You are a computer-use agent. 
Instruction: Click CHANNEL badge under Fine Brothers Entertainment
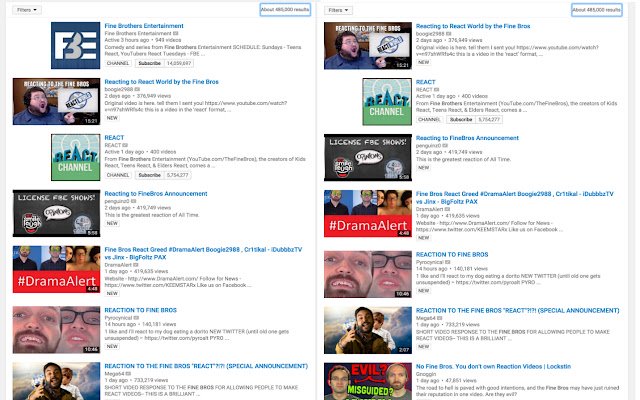(x=118, y=63)
